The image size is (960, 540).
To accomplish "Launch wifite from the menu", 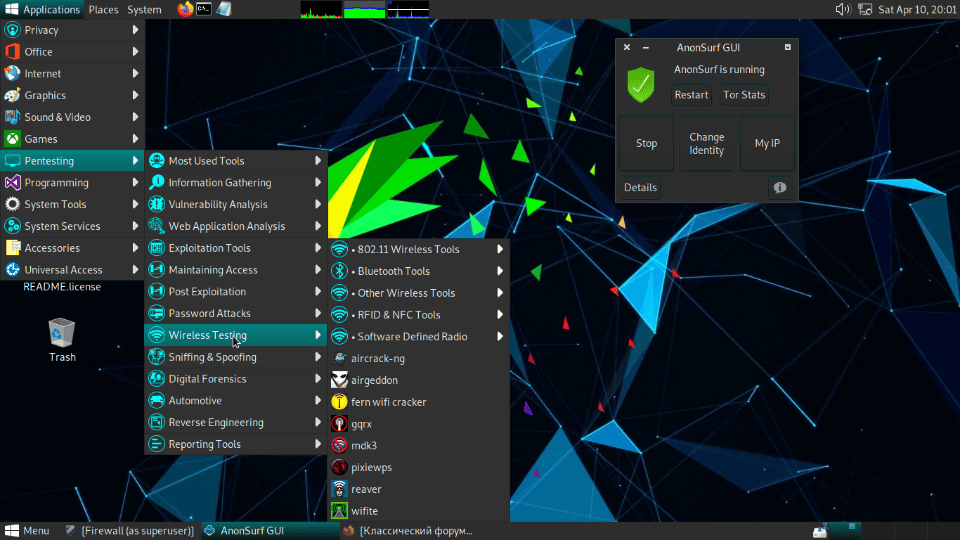I will coord(419,511).
